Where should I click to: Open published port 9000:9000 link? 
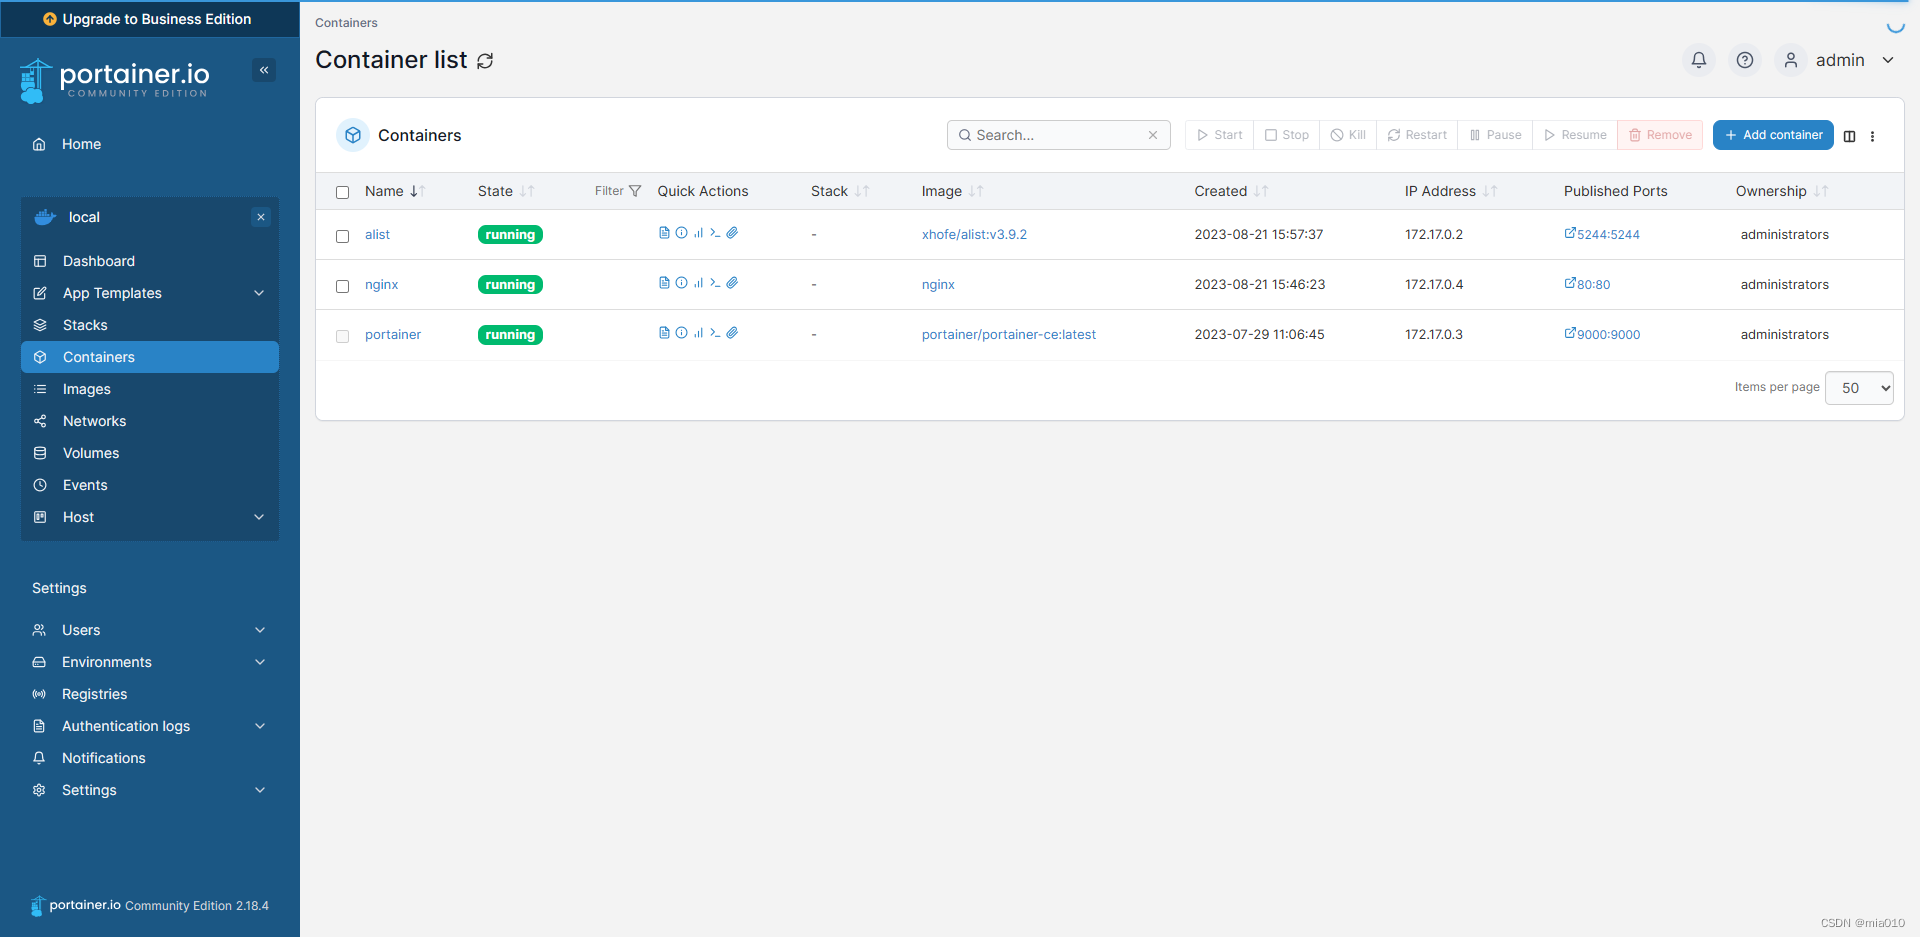(x=1602, y=334)
